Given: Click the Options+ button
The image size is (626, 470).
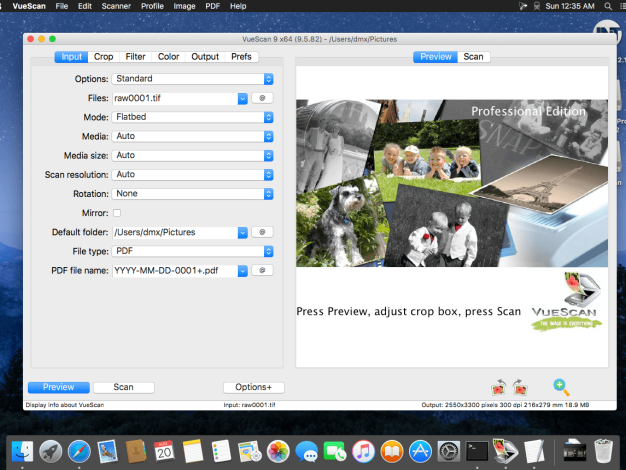Looking at the screenshot, I should click(x=254, y=387).
